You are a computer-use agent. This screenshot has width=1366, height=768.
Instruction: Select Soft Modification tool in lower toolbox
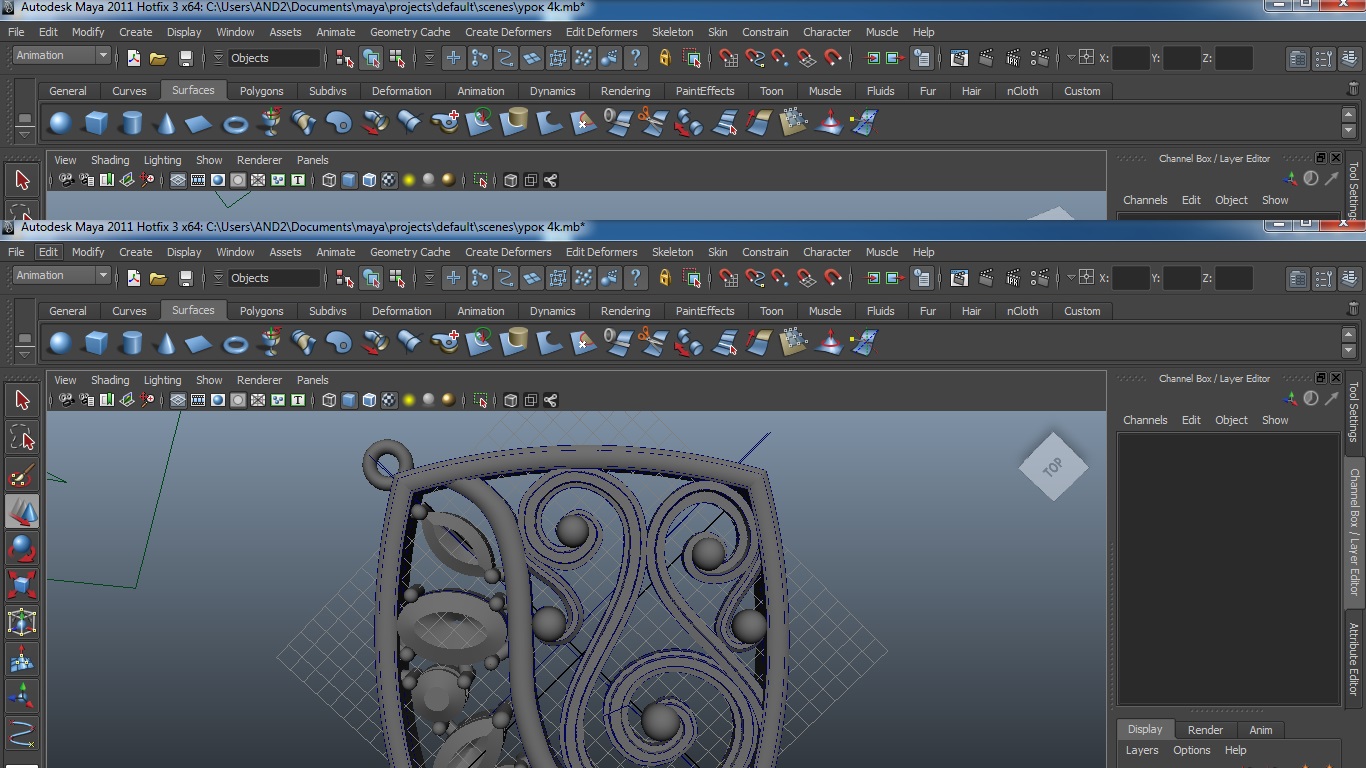[x=22, y=659]
